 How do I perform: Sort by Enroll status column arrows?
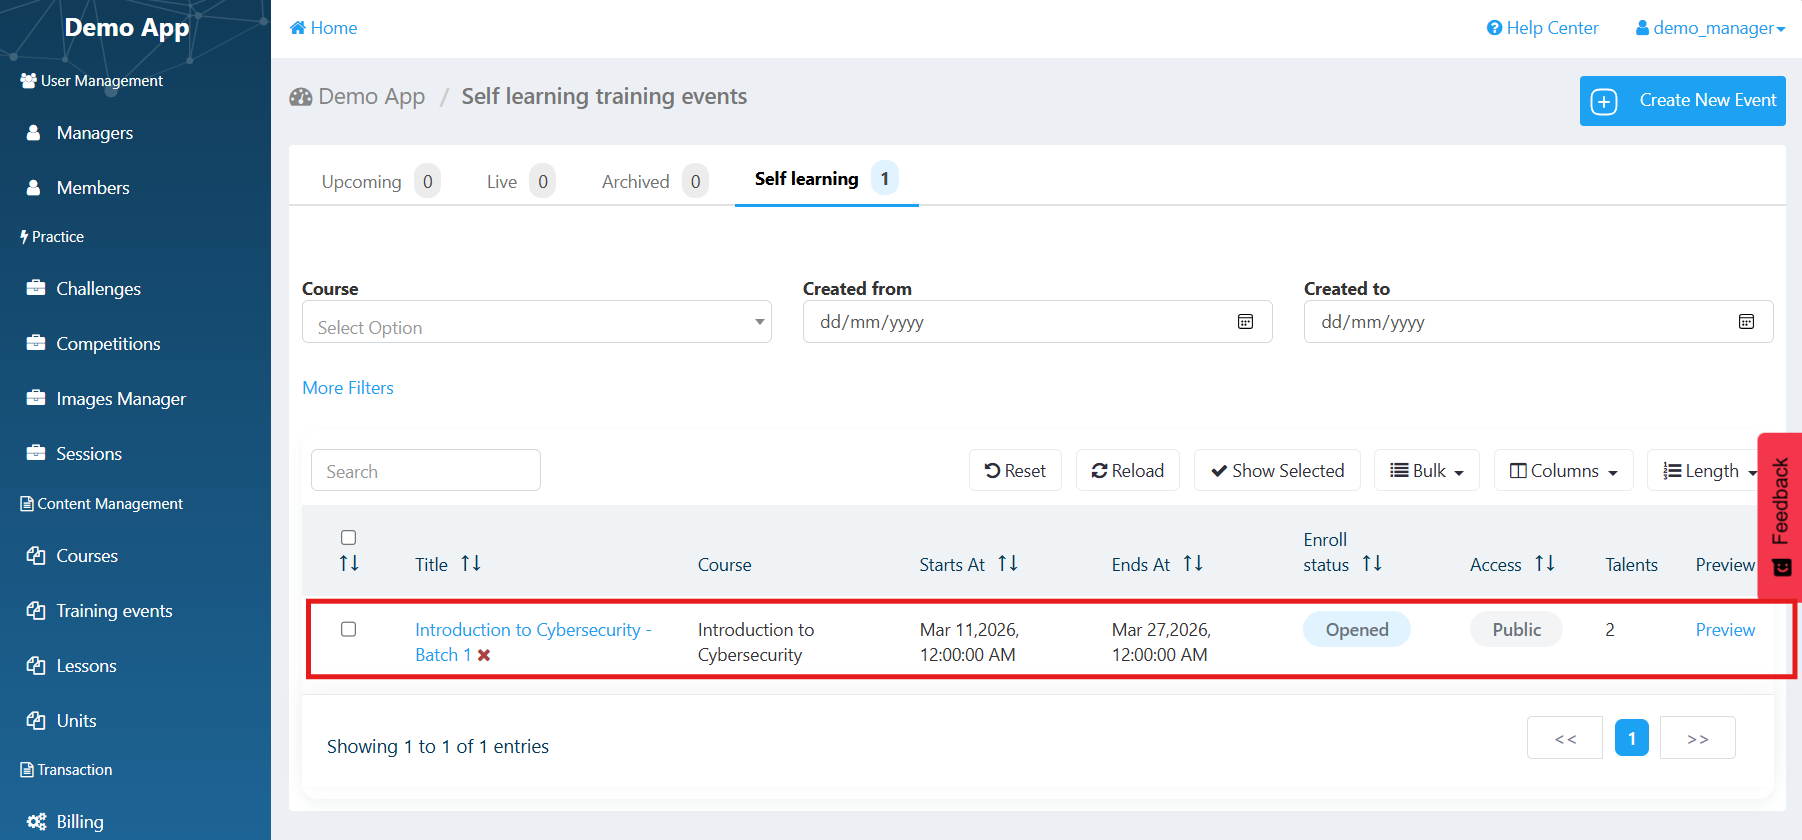tap(1372, 564)
